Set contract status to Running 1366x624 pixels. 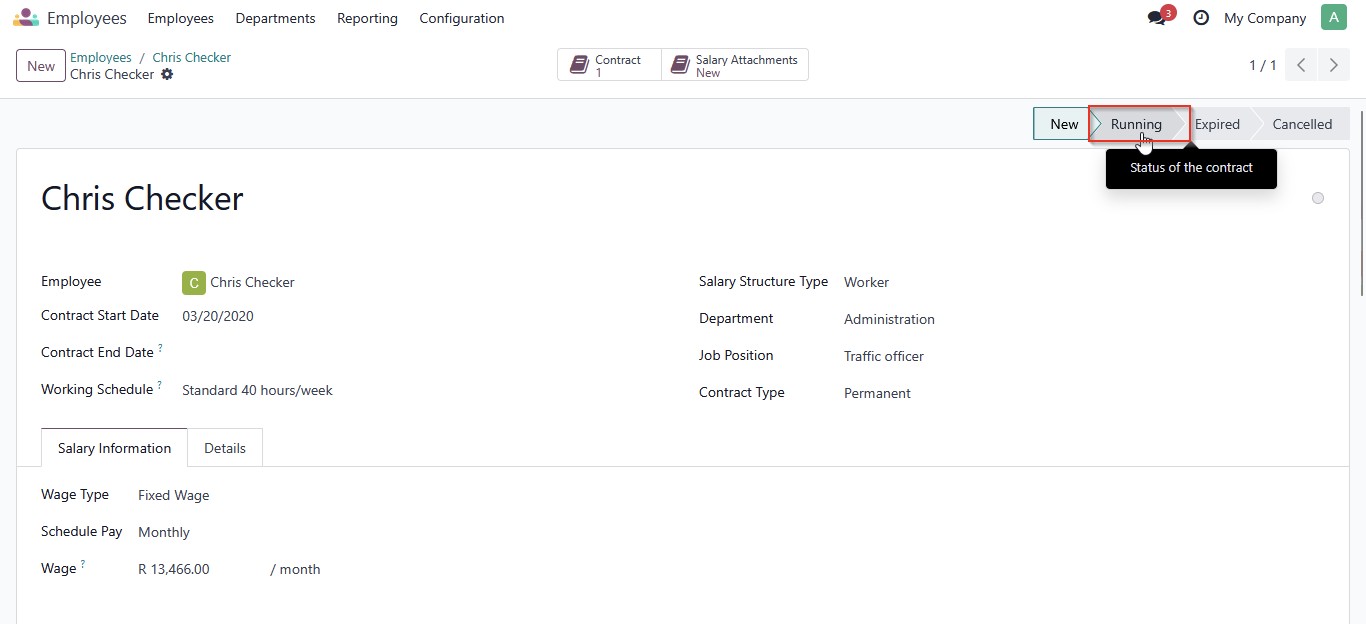tap(1138, 124)
